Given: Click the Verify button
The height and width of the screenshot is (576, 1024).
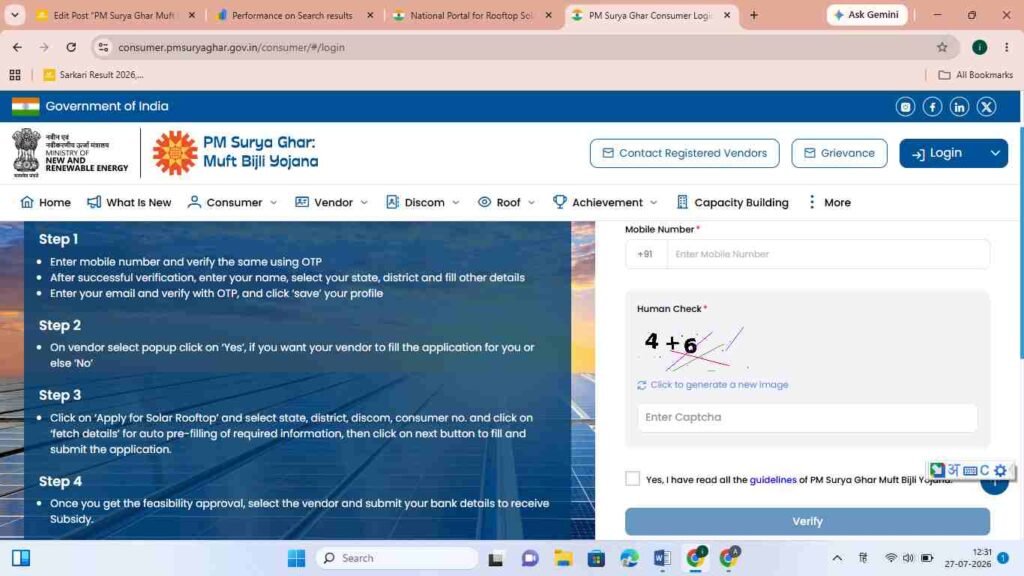Looking at the screenshot, I should 807,521.
